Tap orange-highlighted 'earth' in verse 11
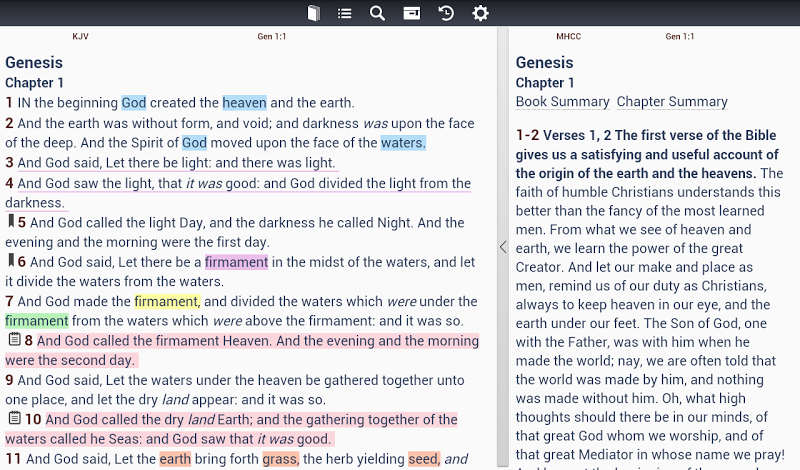 click(175, 459)
